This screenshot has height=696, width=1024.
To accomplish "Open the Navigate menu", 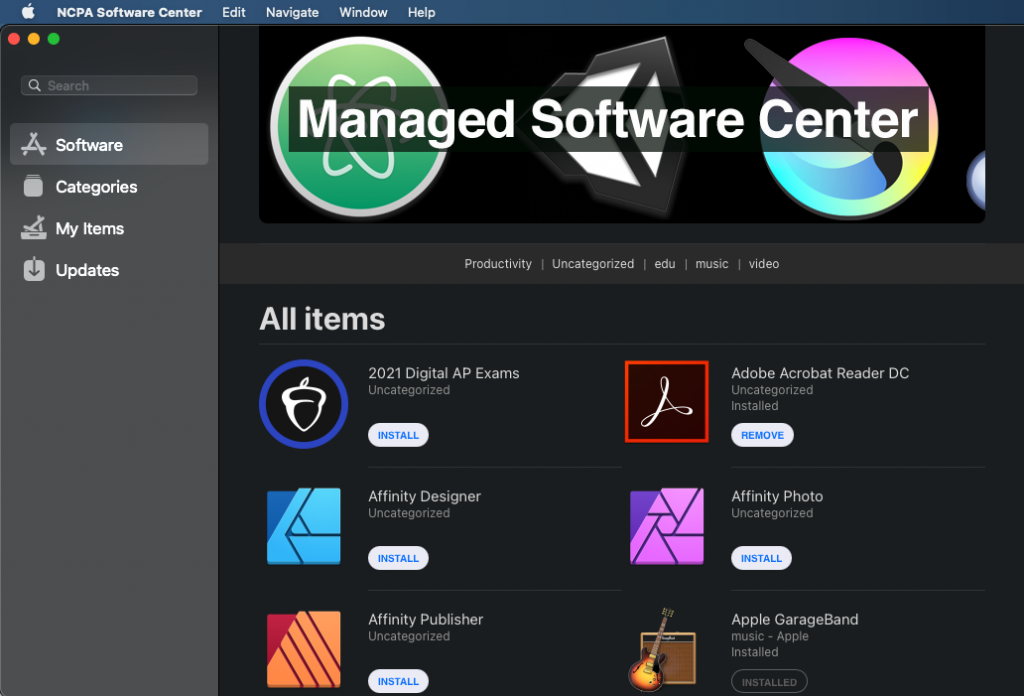I will 292,12.
